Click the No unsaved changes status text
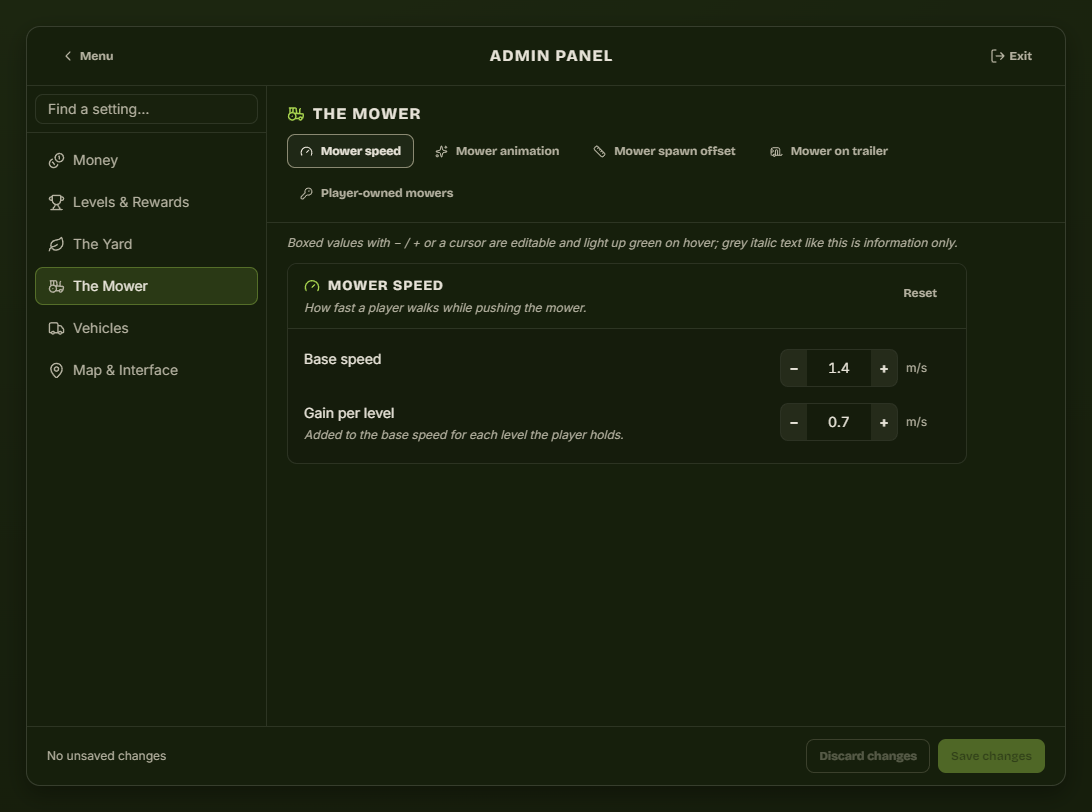 (107, 756)
